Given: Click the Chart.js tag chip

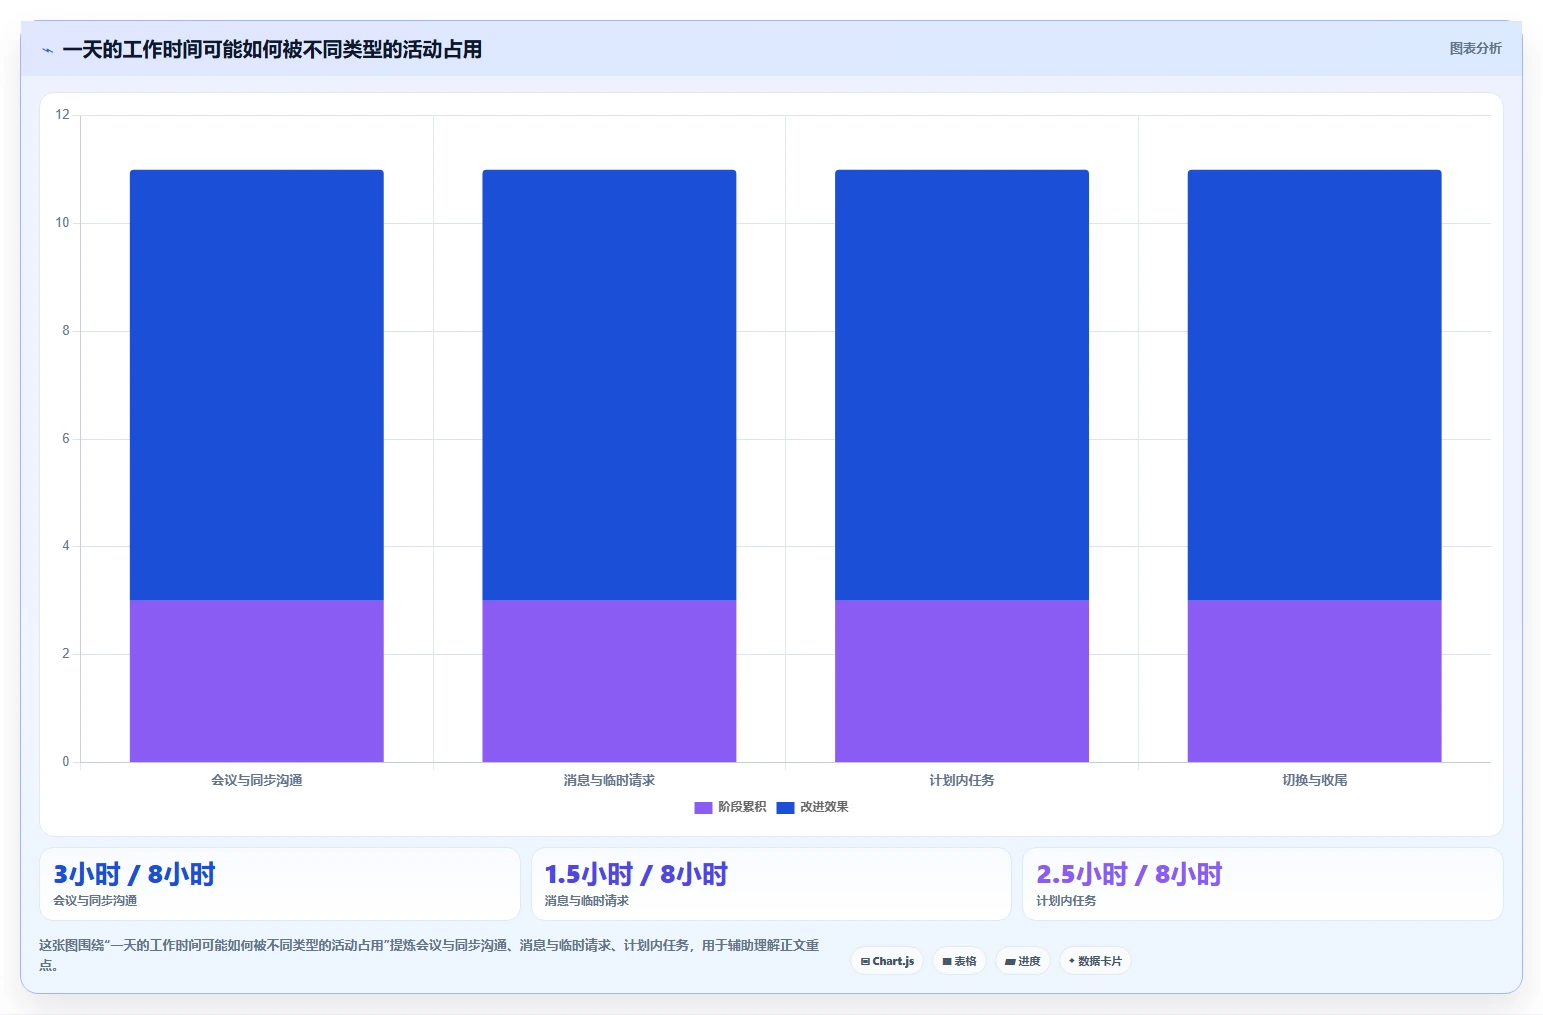Looking at the screenshot, I should pos(887,961).
